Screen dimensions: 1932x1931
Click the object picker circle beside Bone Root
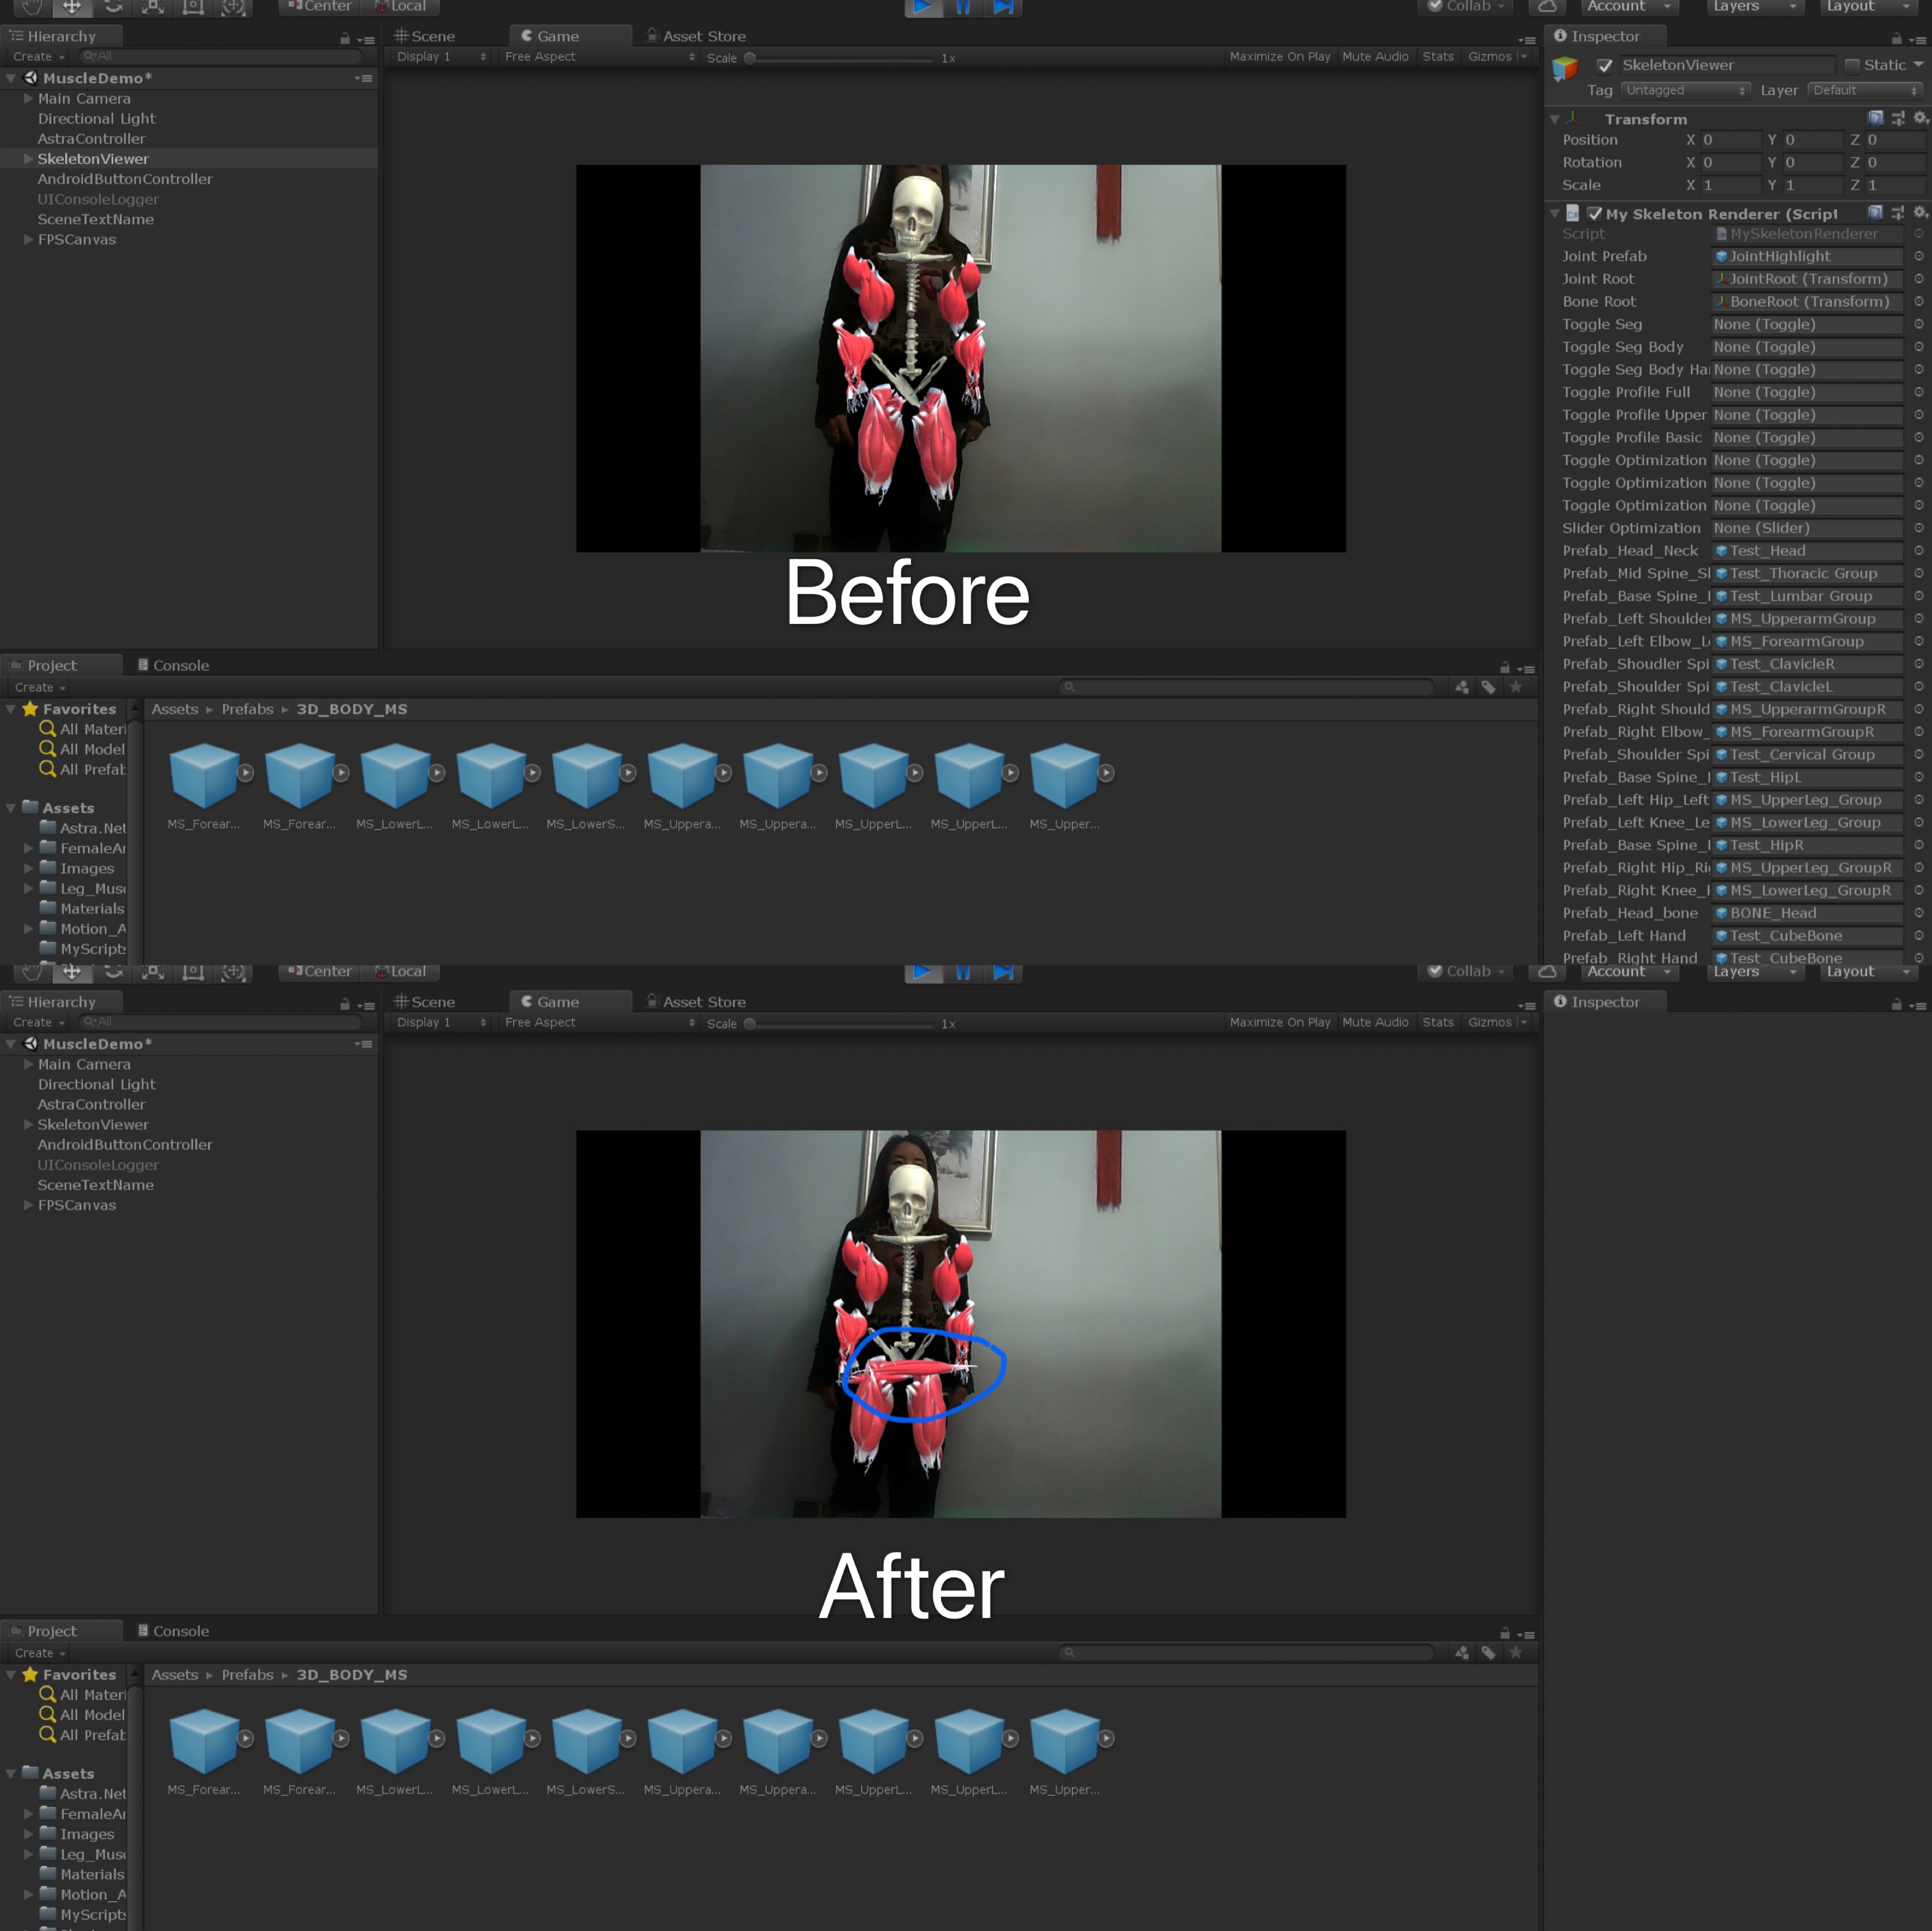[1918, 301]
